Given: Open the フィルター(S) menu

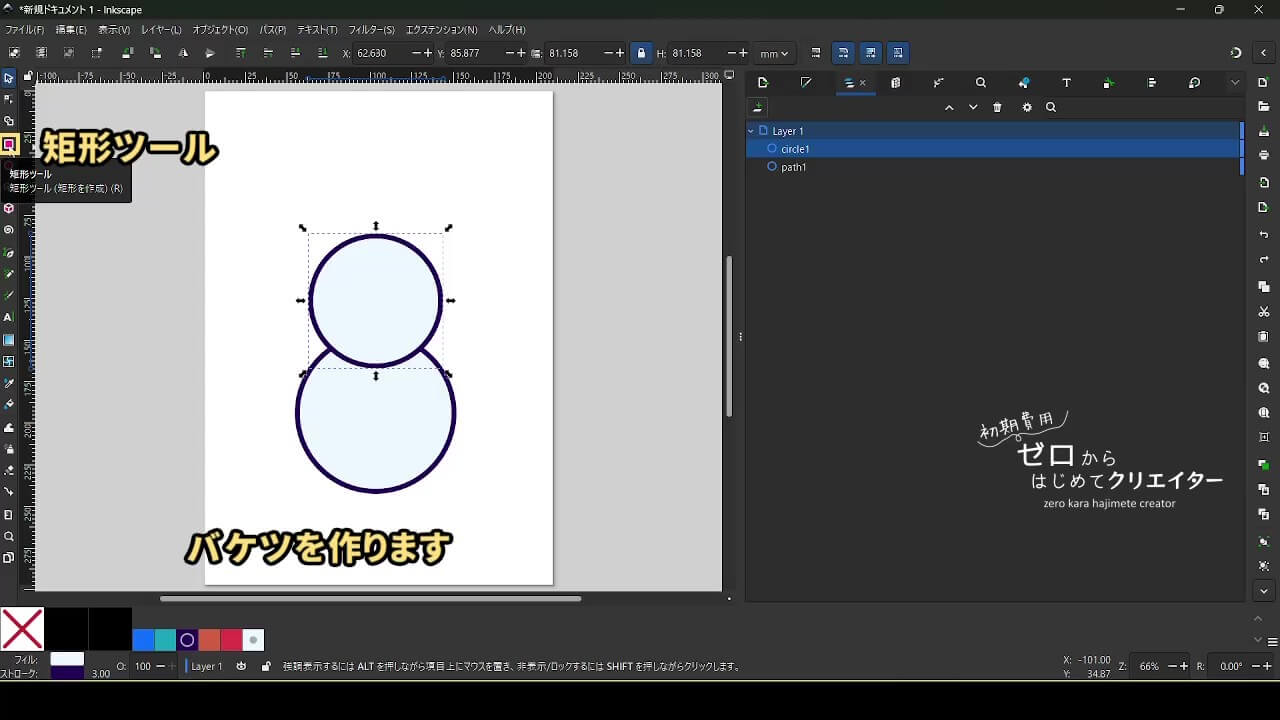Looking at the screenshot, I should tap(370, 30).
